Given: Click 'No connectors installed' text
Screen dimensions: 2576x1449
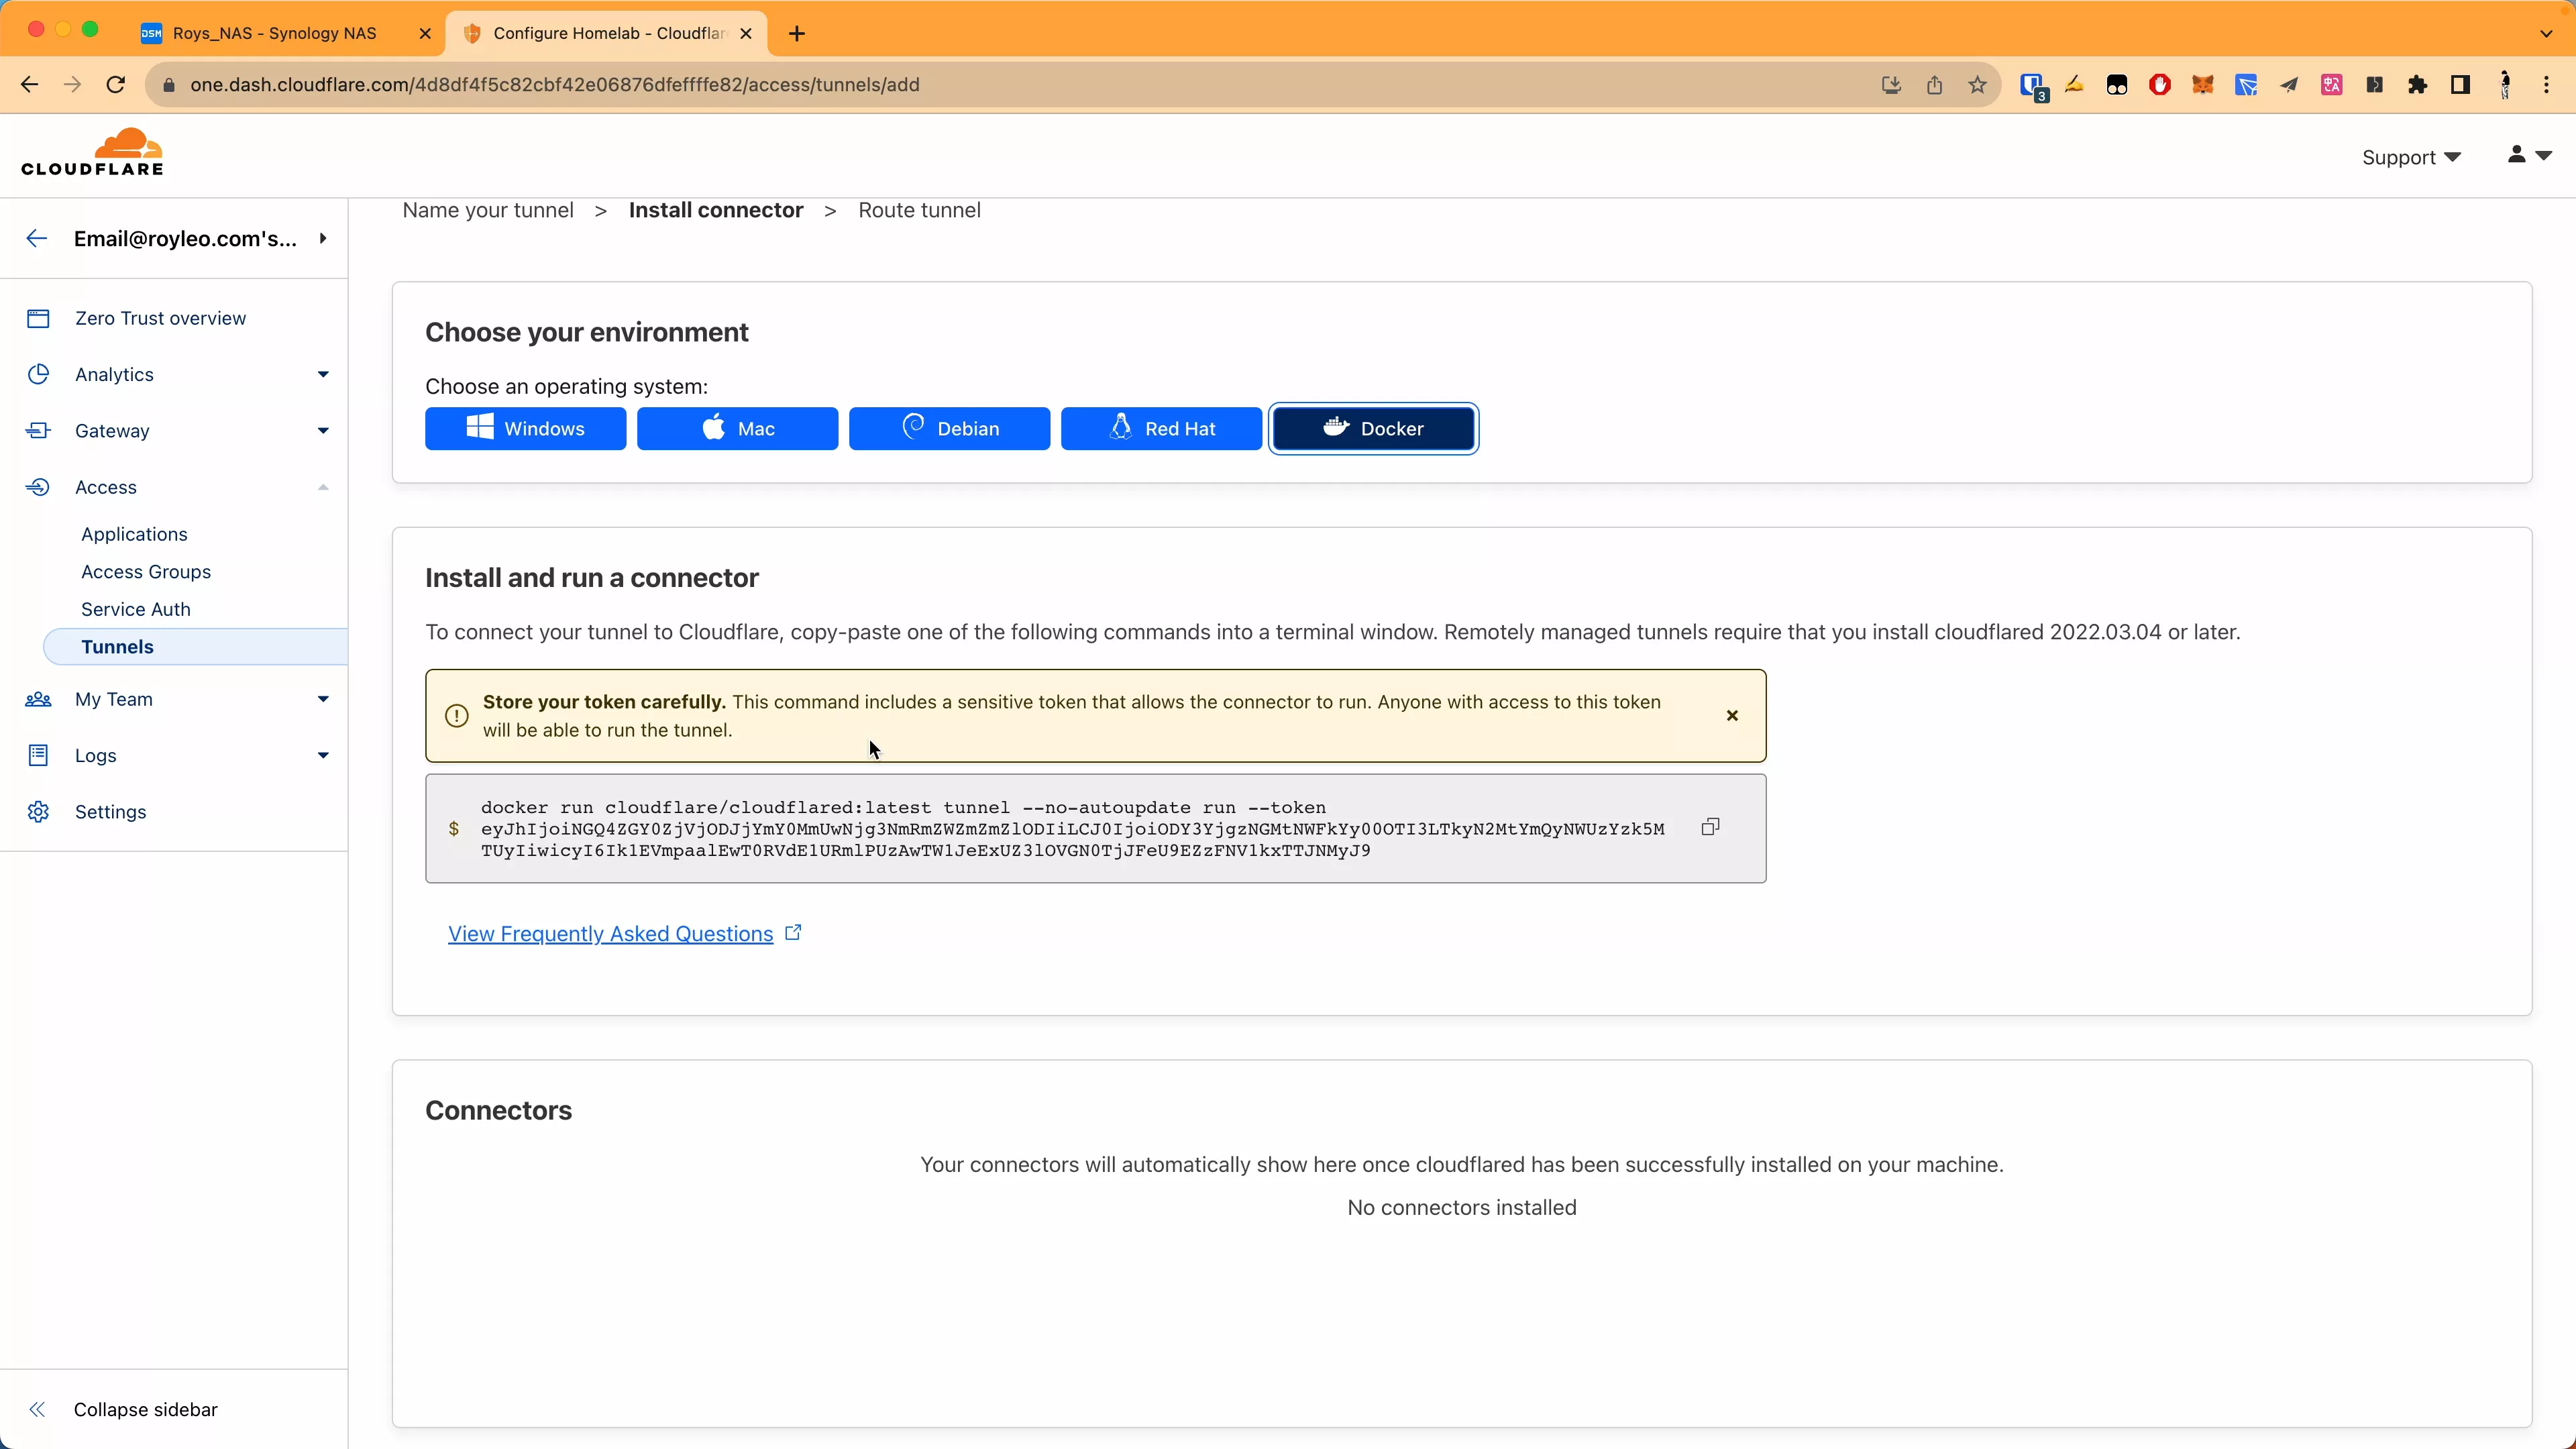Looking at the screenshot, I should click(1462, 1207).
